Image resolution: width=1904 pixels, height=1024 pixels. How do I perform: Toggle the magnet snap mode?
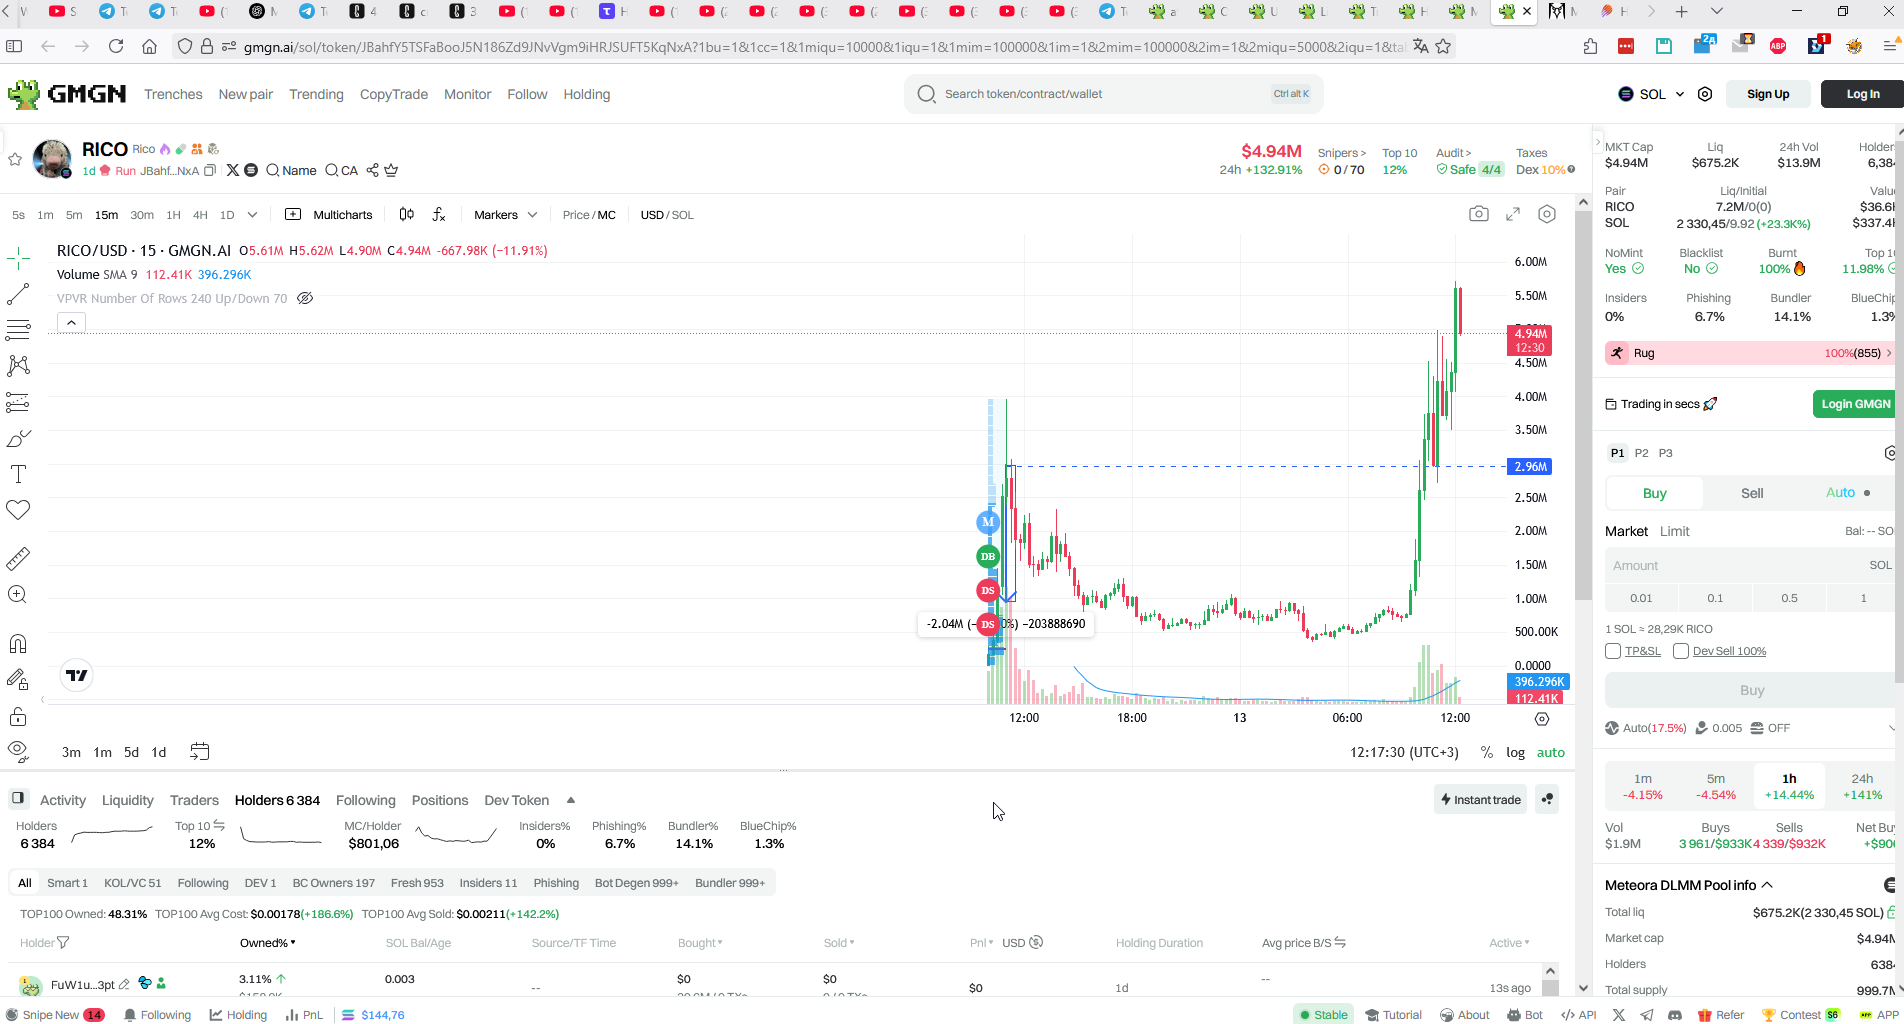tap(18, 643)
